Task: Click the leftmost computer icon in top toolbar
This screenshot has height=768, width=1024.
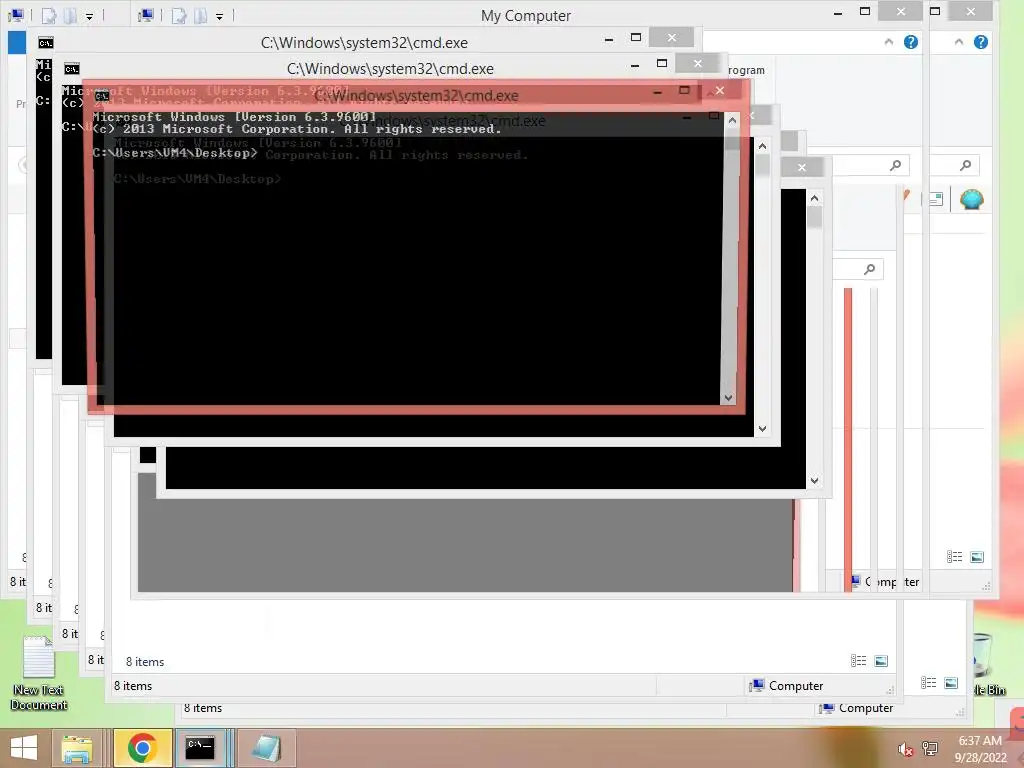Action: coord(16,15)
